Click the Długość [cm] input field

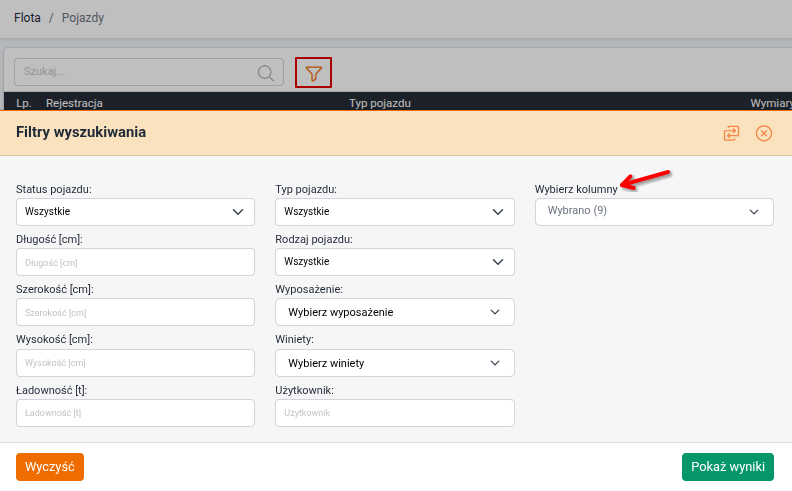pos(135,262)
